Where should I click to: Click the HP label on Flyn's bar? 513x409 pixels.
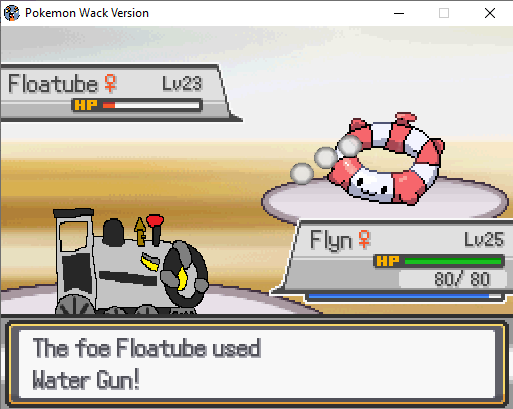coord(388,261)
